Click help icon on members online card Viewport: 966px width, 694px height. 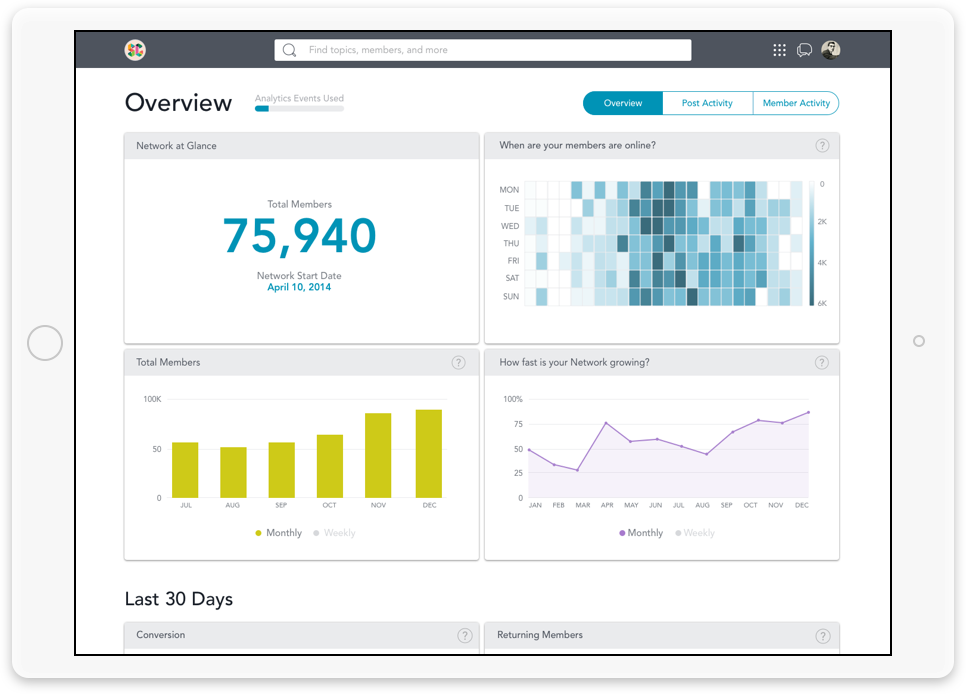coord(822,146)
